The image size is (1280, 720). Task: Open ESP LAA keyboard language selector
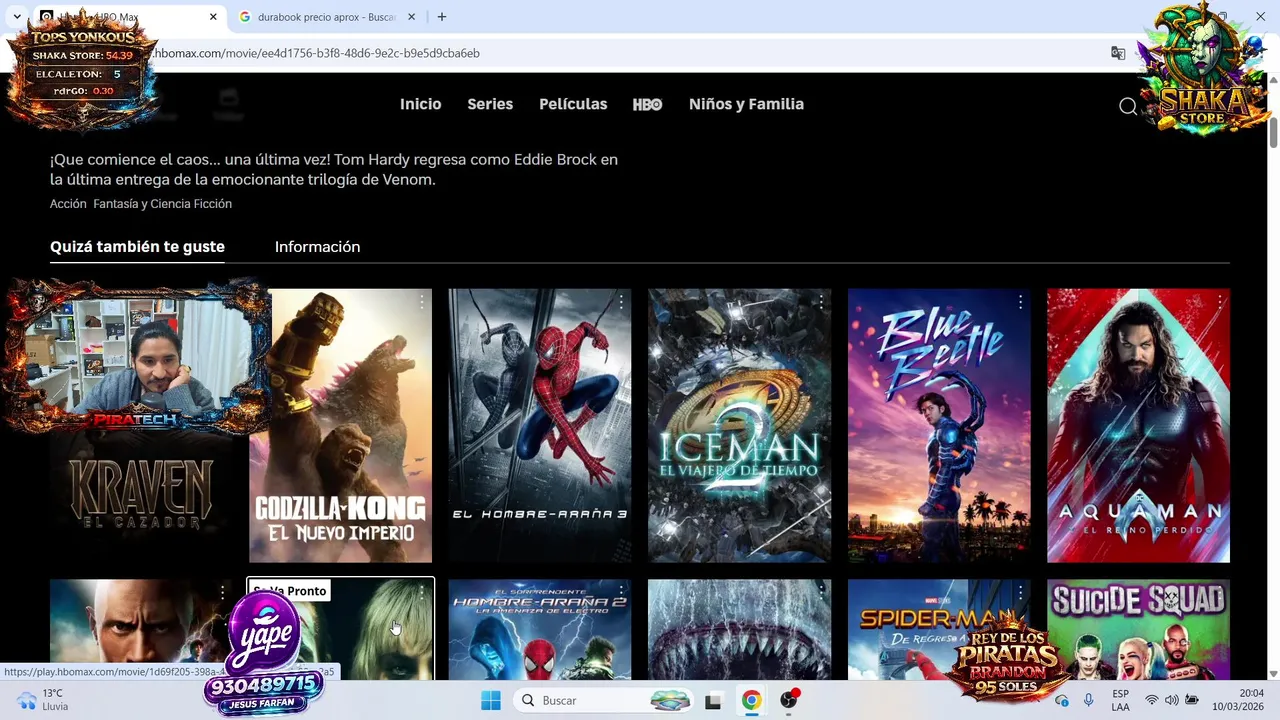coord(1120,700)
